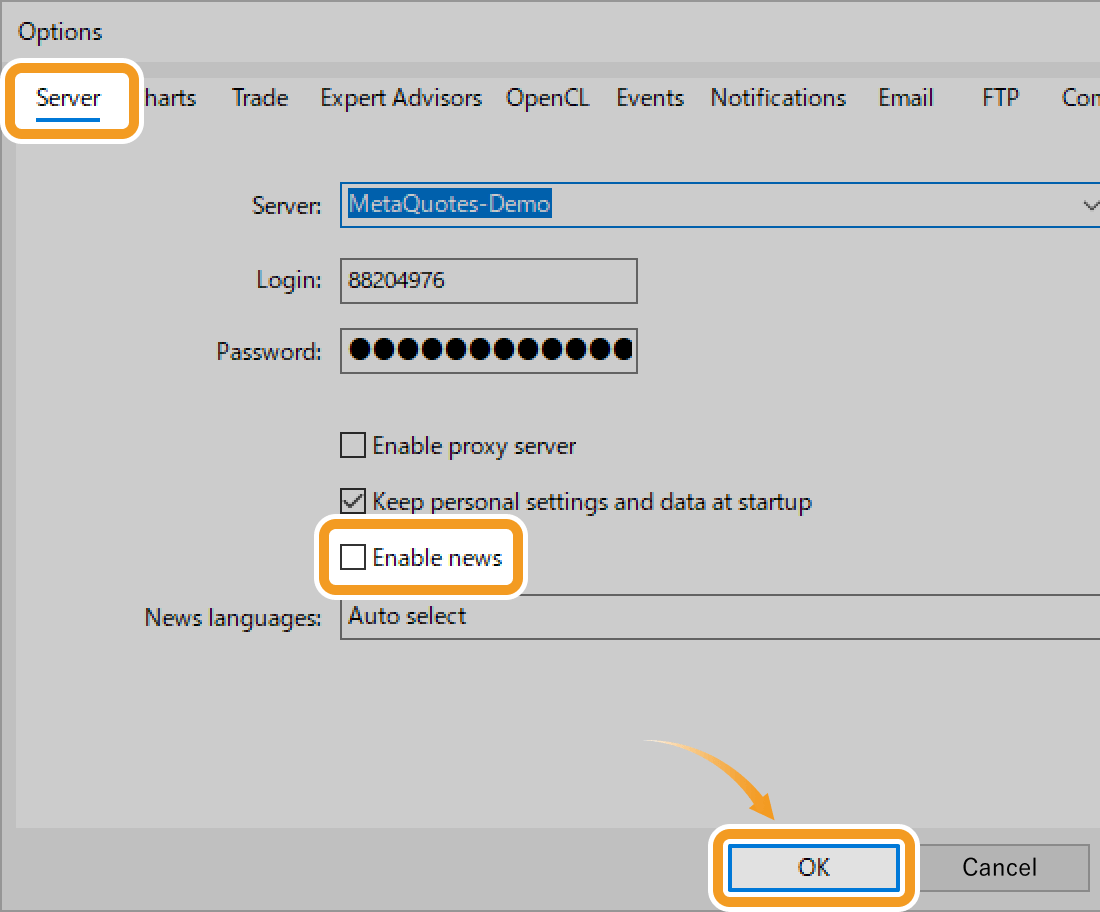1100x912 pixels.
Task: Click the Login number field
Action: 488,281
